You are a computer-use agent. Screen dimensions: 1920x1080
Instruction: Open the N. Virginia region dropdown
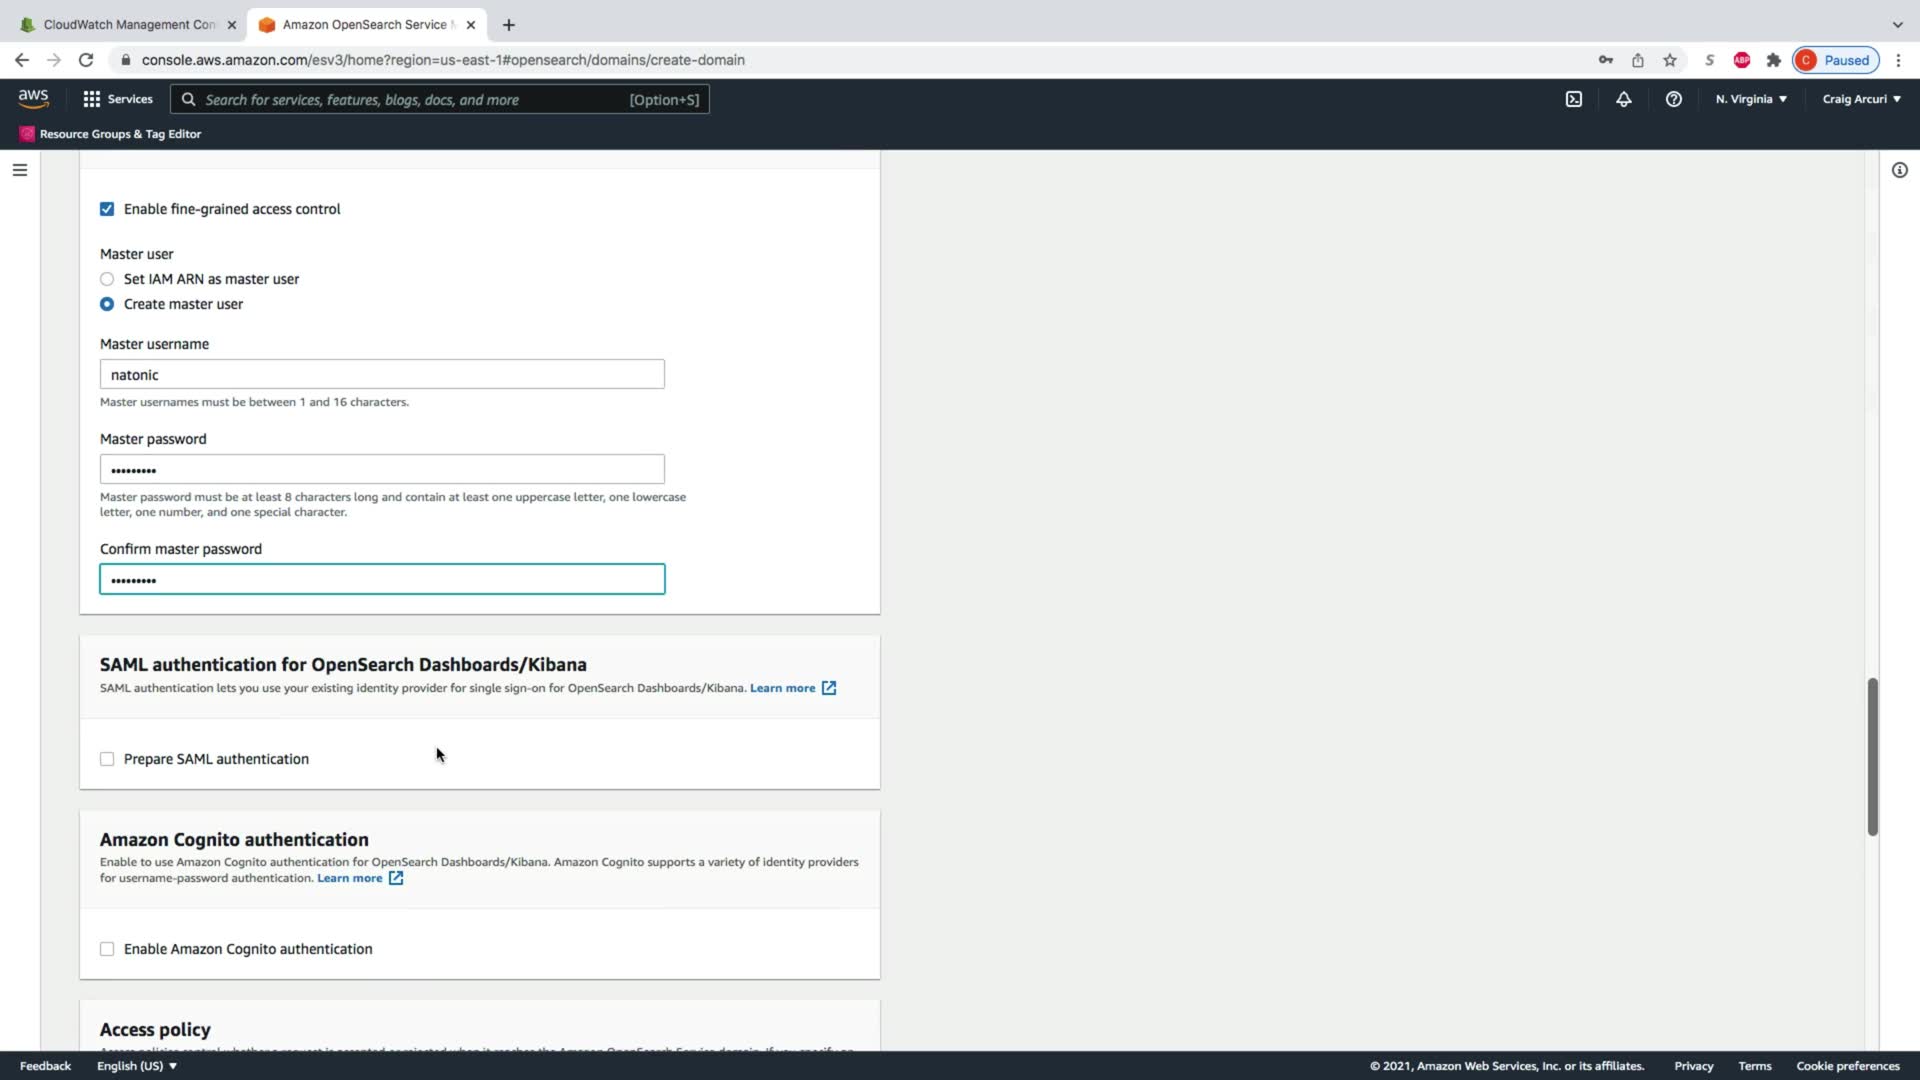tap(1751, 99)
